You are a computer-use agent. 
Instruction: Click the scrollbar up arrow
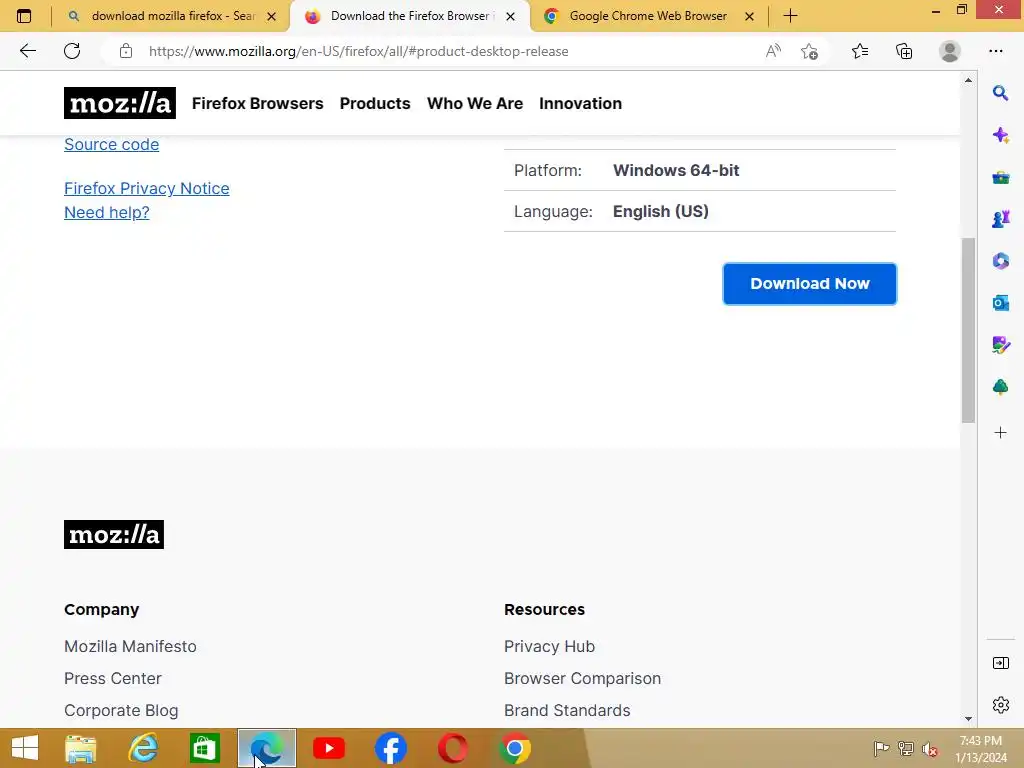[968, 80]
